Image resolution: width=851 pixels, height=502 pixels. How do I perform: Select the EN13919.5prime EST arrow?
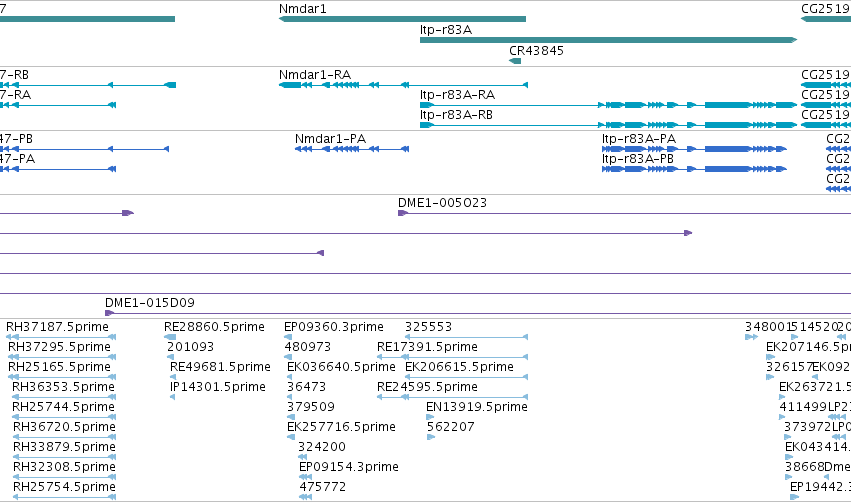(x=430, y=417)
